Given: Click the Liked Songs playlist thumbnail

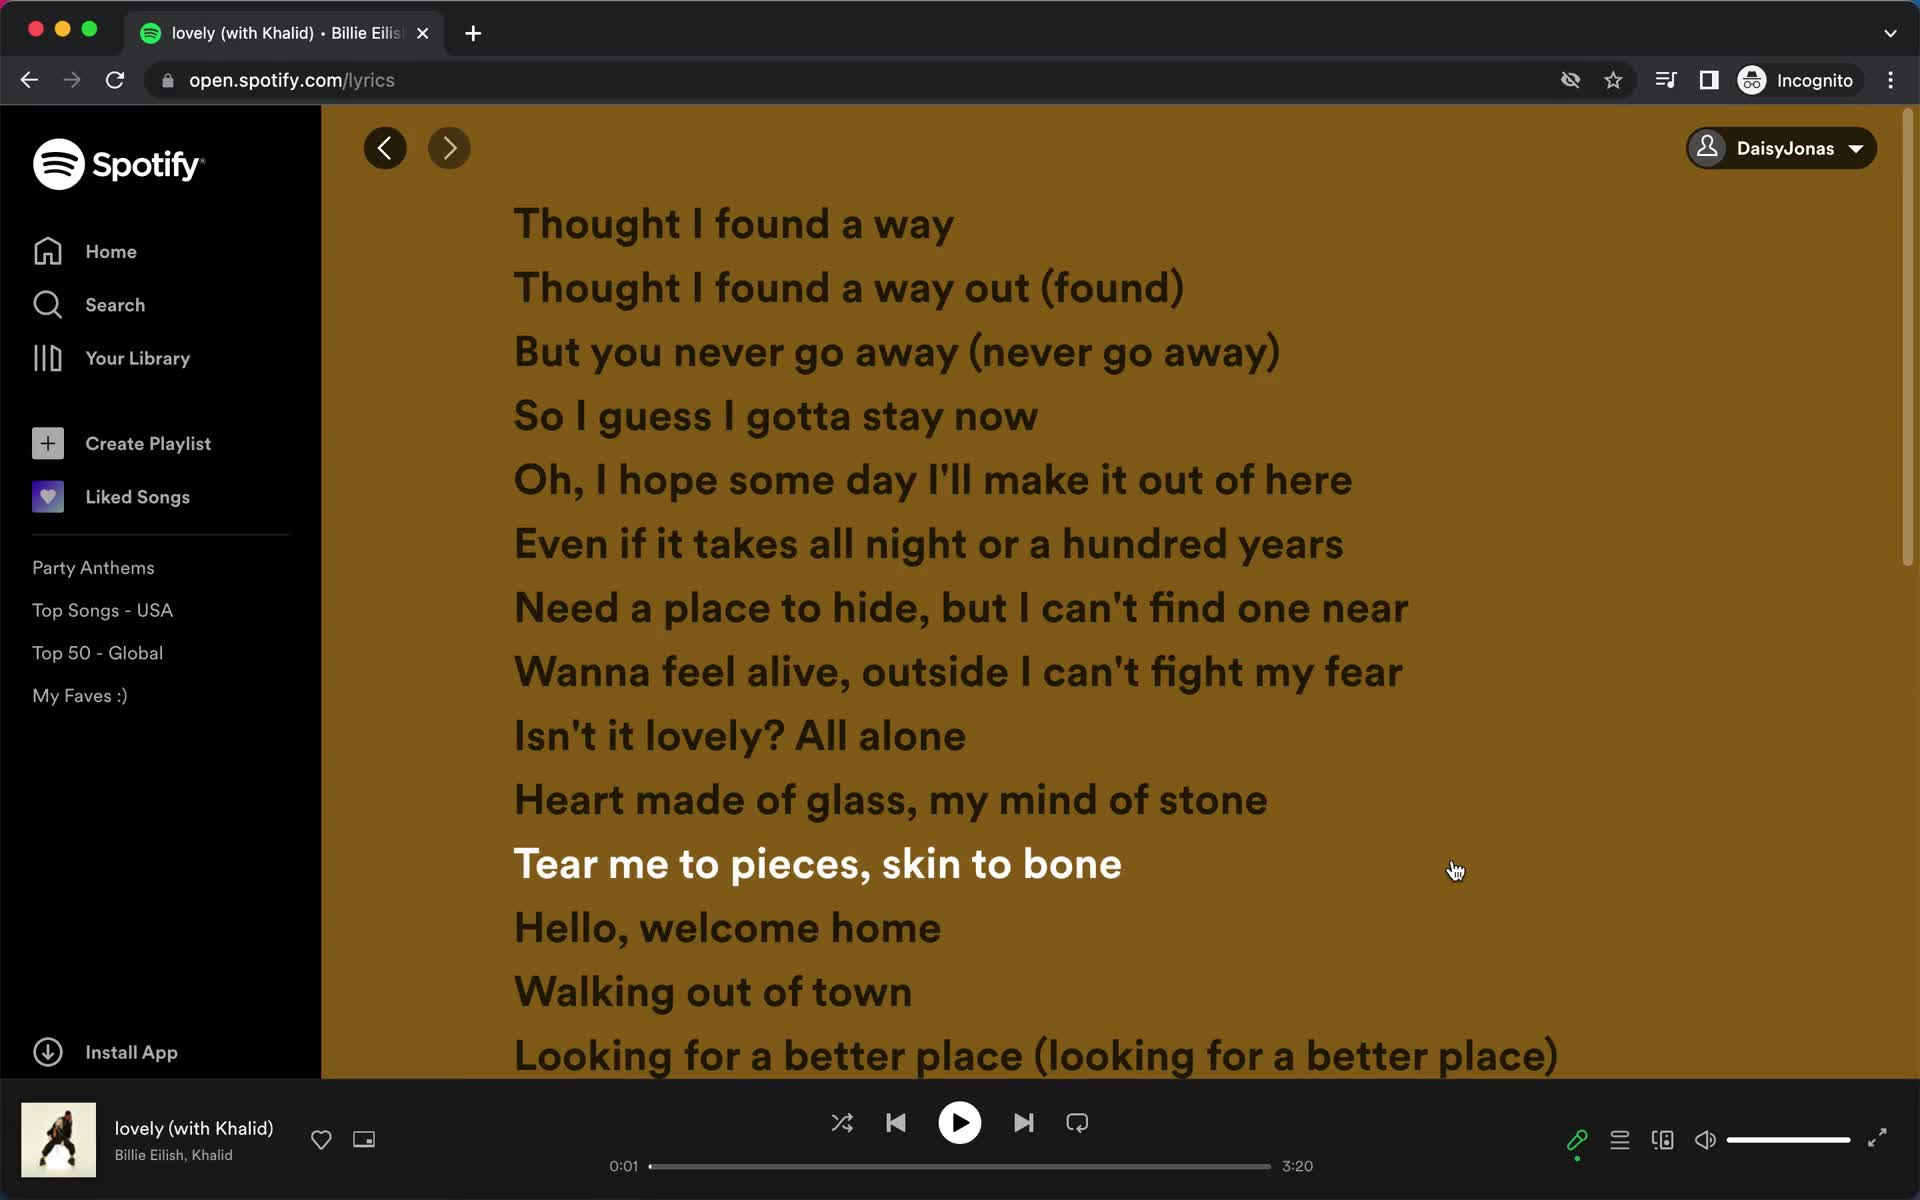Looking at the screenshot, I should point(47,496).
